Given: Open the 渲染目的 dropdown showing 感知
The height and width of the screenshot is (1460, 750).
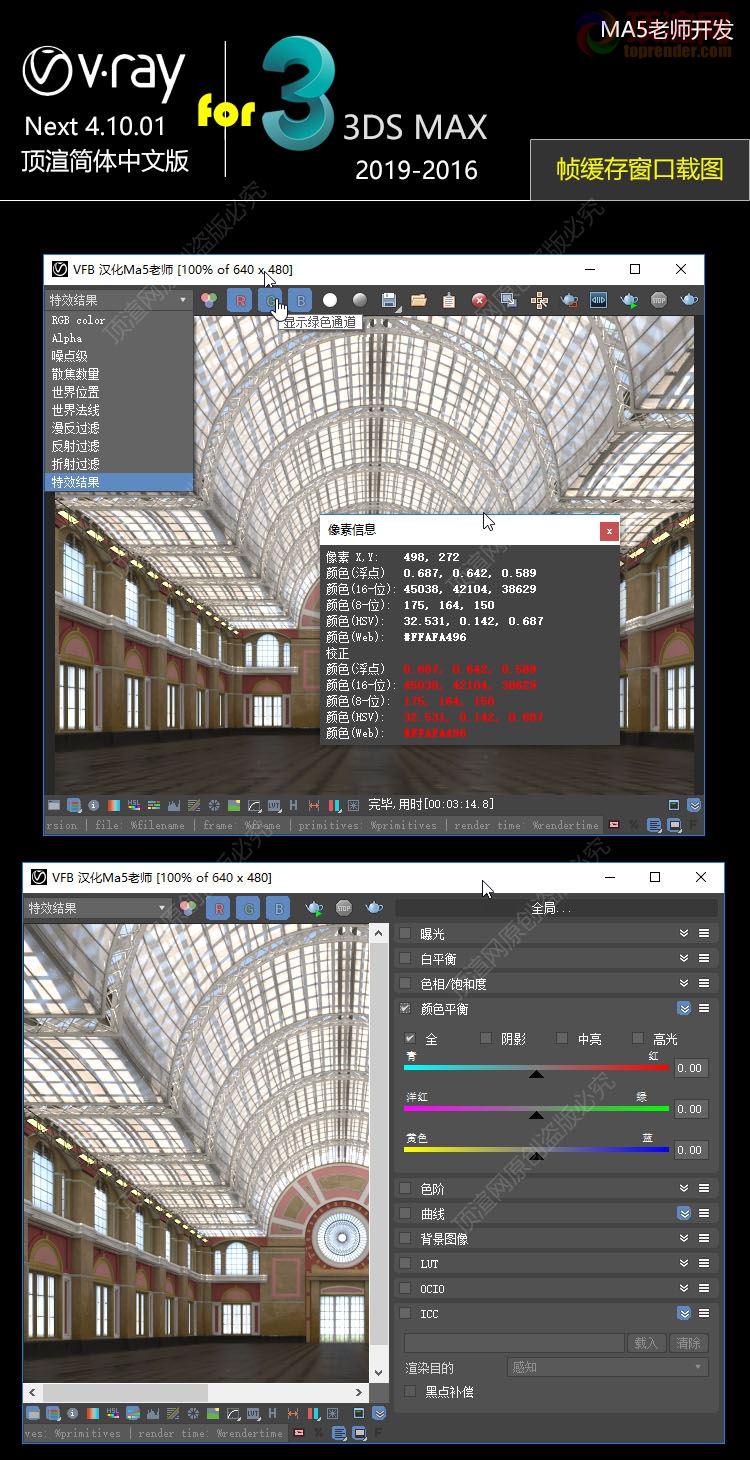Looking at the screenshot, I should (608, 1367).
